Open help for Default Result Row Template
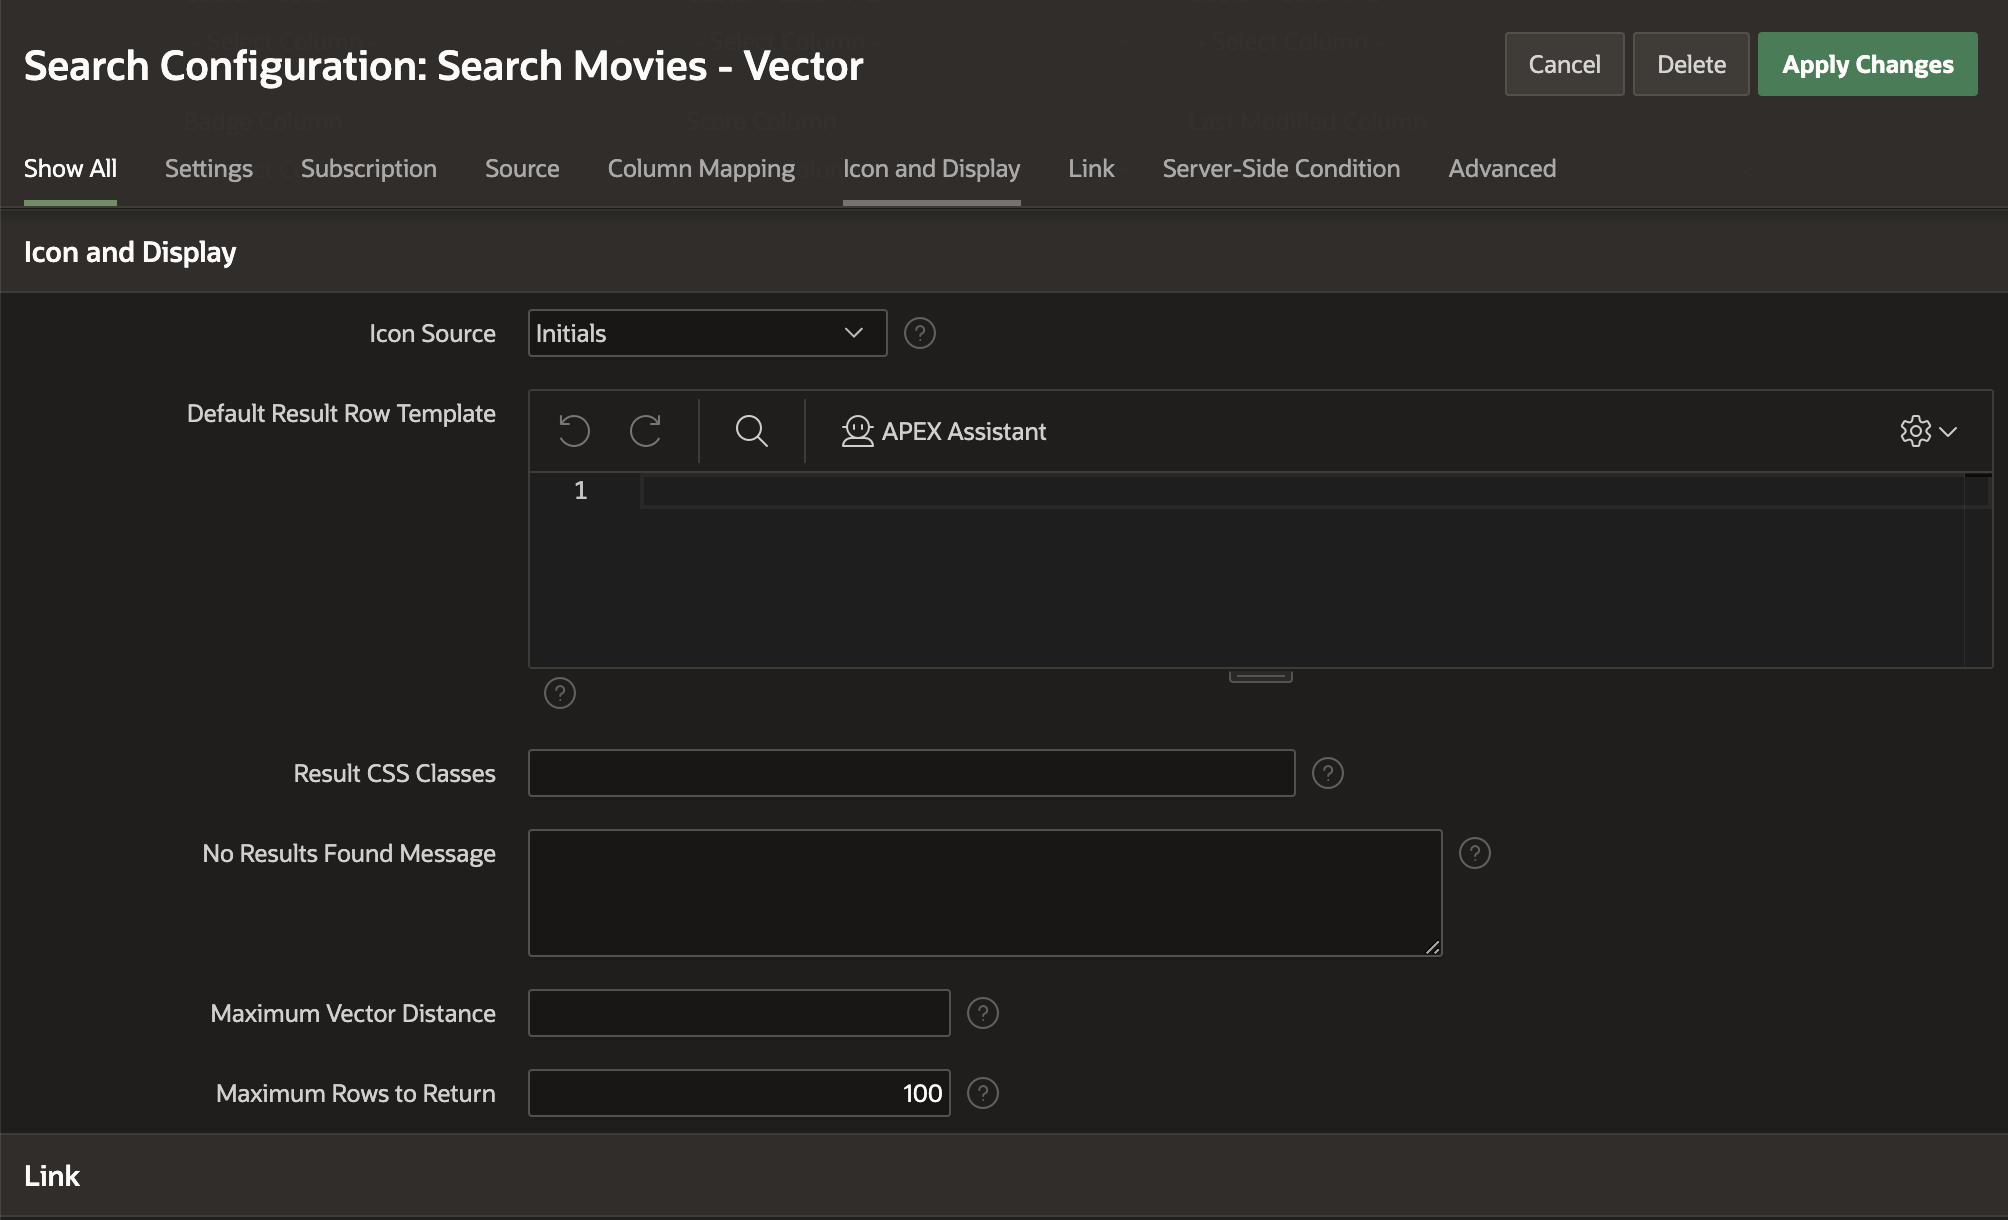Screen dimensions: 2008x1220 click(560, 693)
